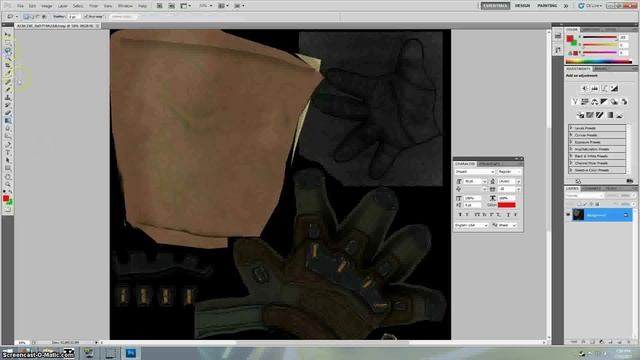This screenshot has width=640, height=360.
Task: Select the Lasso tool in toolbox
Action: click(x=8, y=51)
